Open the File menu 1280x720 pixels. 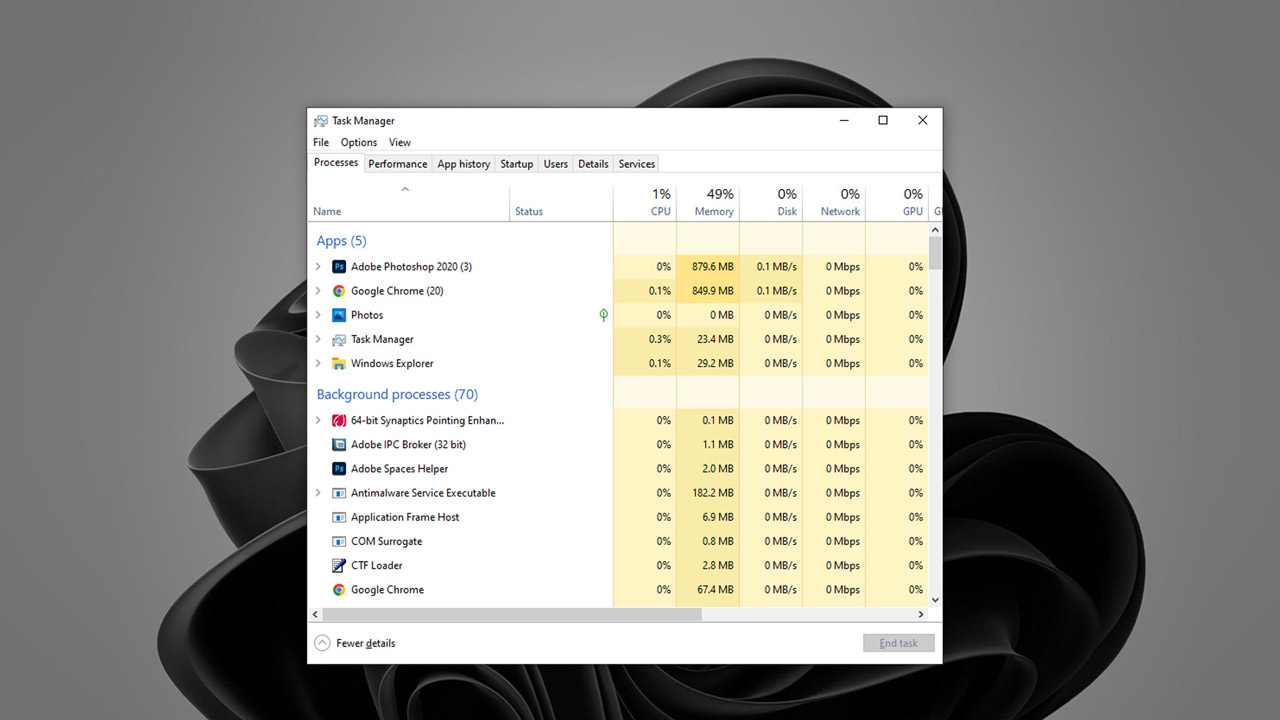click(321, 142)
